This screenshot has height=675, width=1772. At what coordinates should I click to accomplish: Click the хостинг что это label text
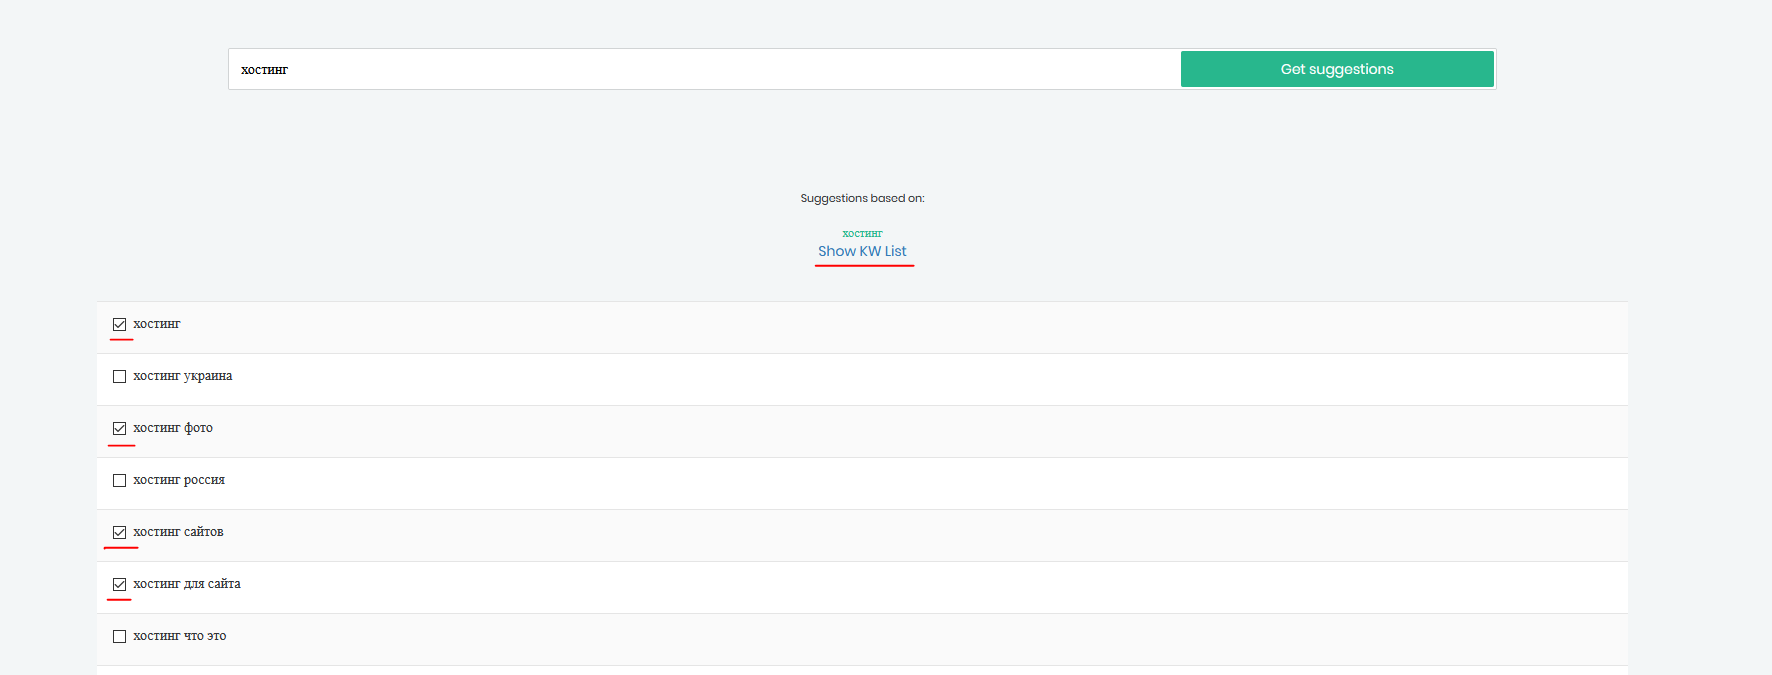click(180, 636)
